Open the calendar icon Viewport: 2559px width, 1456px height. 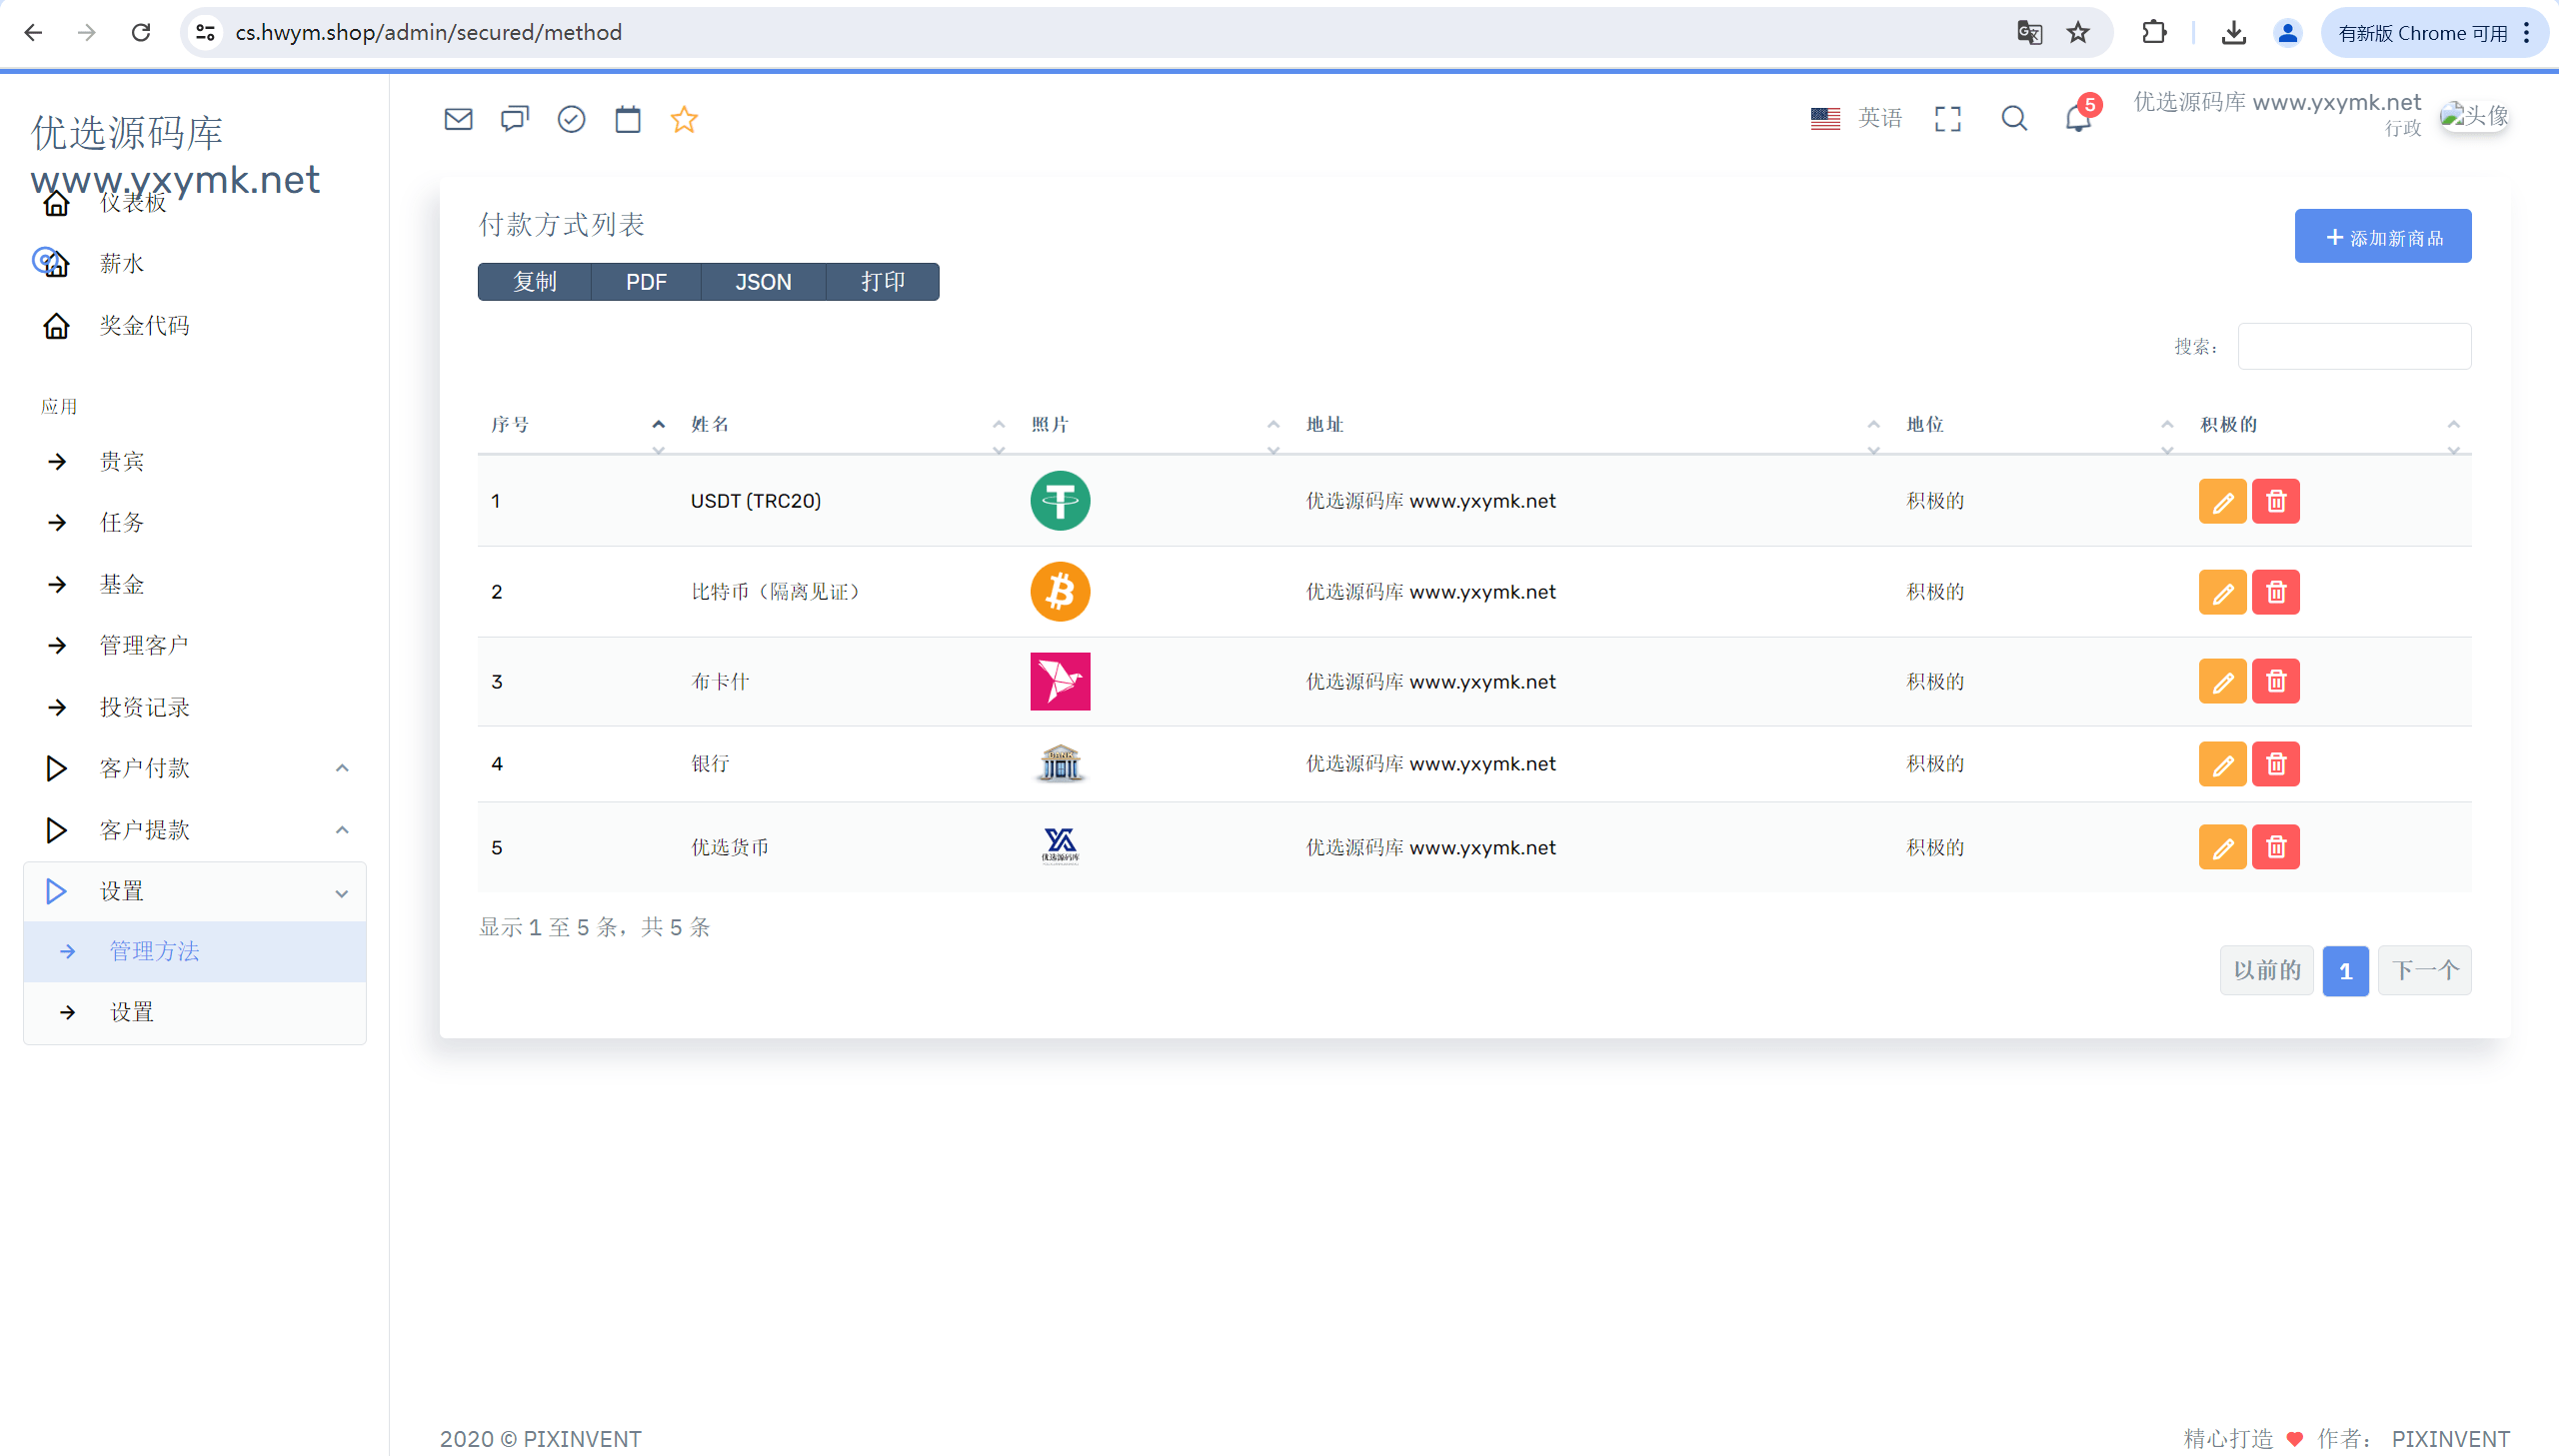click(x=628, y=119)
